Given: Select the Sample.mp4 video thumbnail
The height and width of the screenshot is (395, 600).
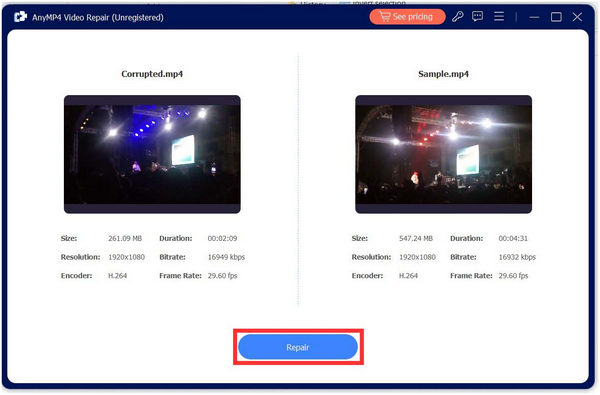Looking at the screenshot, I should [443, 154].
